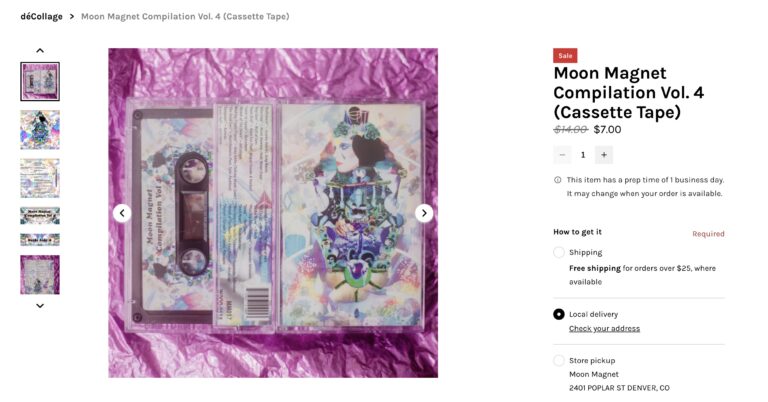Click the prep time info icon
This screenshot has width=768, height=402.
(557, 180)
